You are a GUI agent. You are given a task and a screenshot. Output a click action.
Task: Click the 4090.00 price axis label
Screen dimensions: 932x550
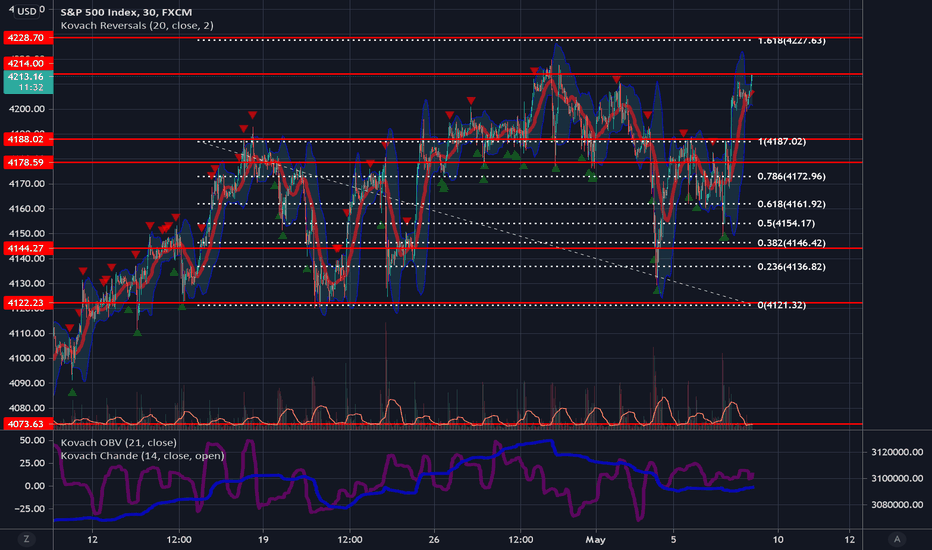point(27,383)
